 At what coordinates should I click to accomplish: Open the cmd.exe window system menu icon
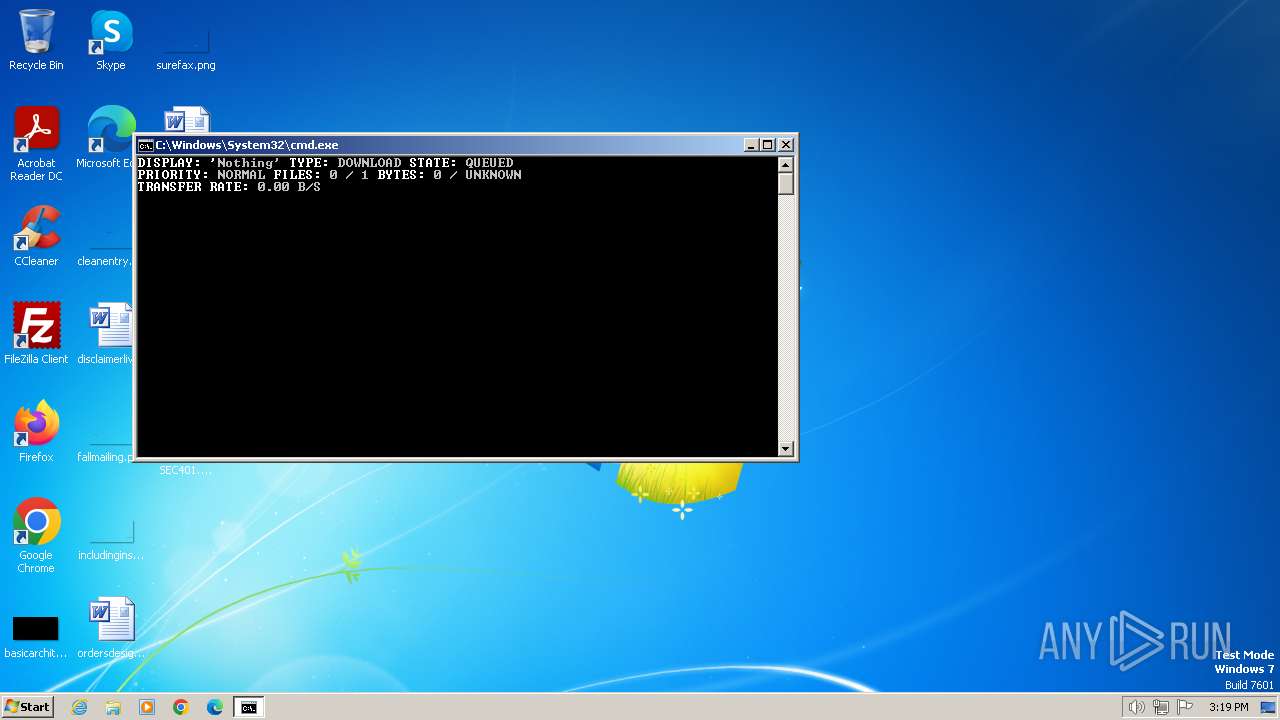(145, 145)
